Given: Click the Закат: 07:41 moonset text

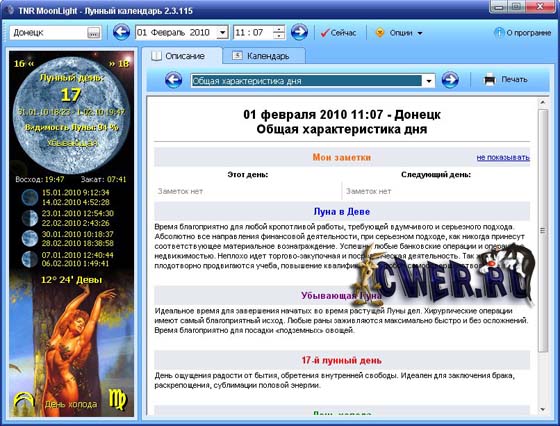Looking at the screenshot, I should coord(103,179).
